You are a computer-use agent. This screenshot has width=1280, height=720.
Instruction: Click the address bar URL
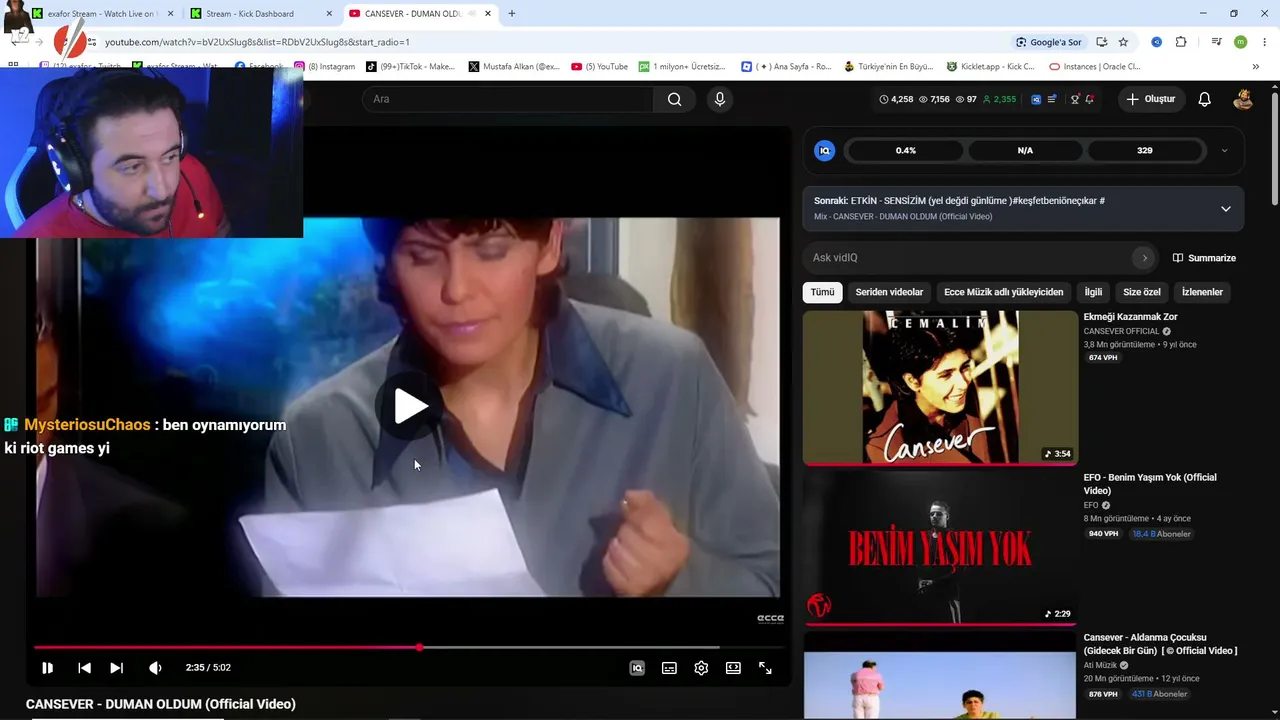258,42
